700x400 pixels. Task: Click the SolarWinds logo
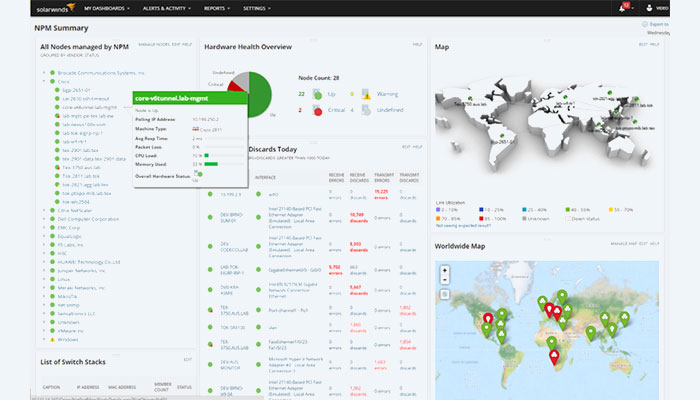coord(55,8)
